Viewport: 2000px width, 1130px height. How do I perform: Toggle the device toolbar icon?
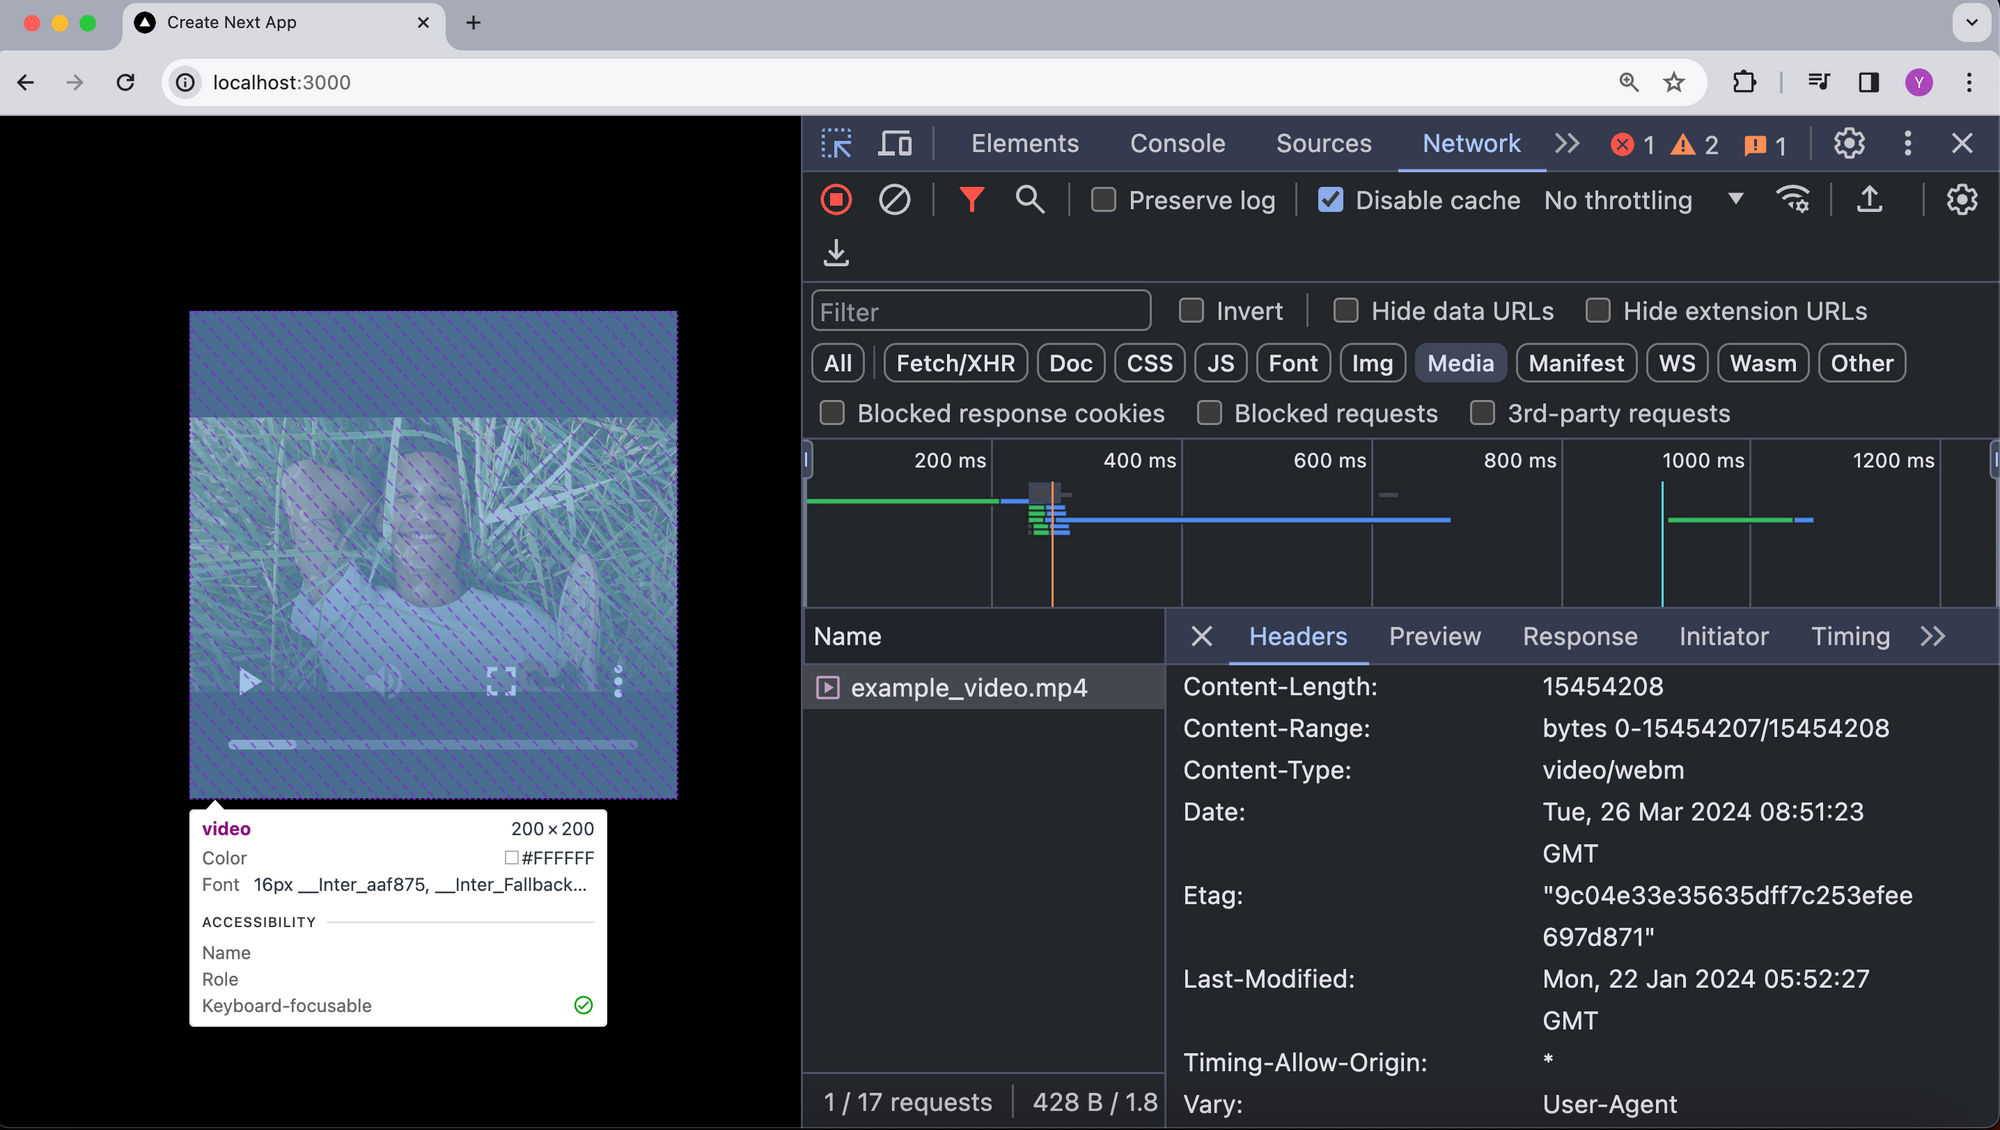895,144
